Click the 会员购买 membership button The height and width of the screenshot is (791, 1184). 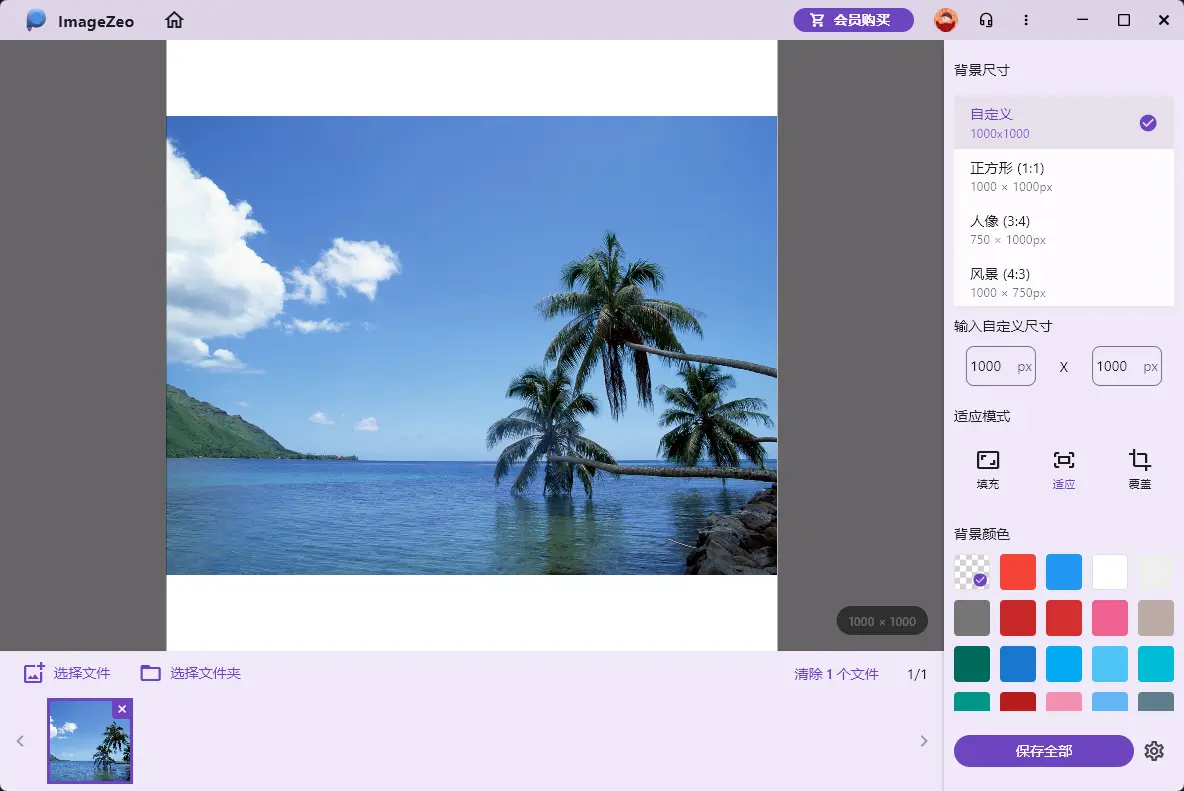tap(853, 20)
